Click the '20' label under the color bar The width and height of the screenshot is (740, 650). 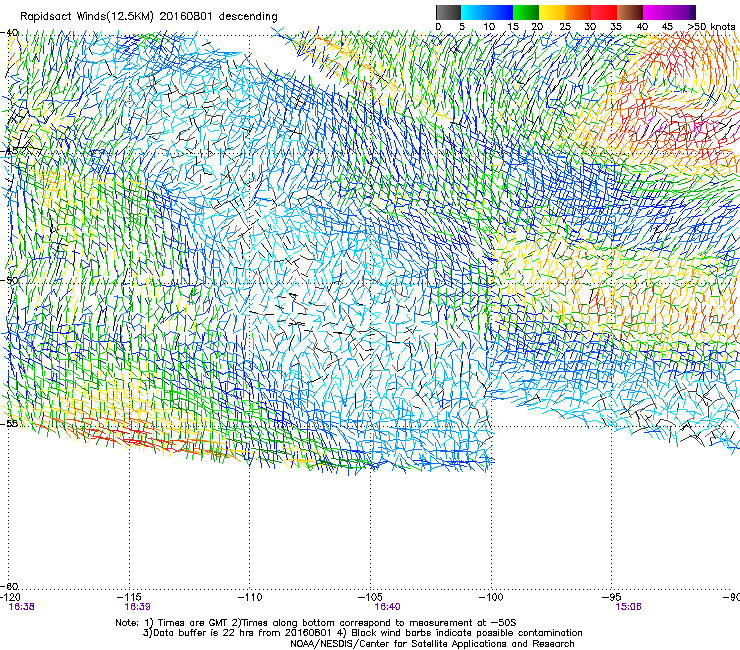[537, 26]
